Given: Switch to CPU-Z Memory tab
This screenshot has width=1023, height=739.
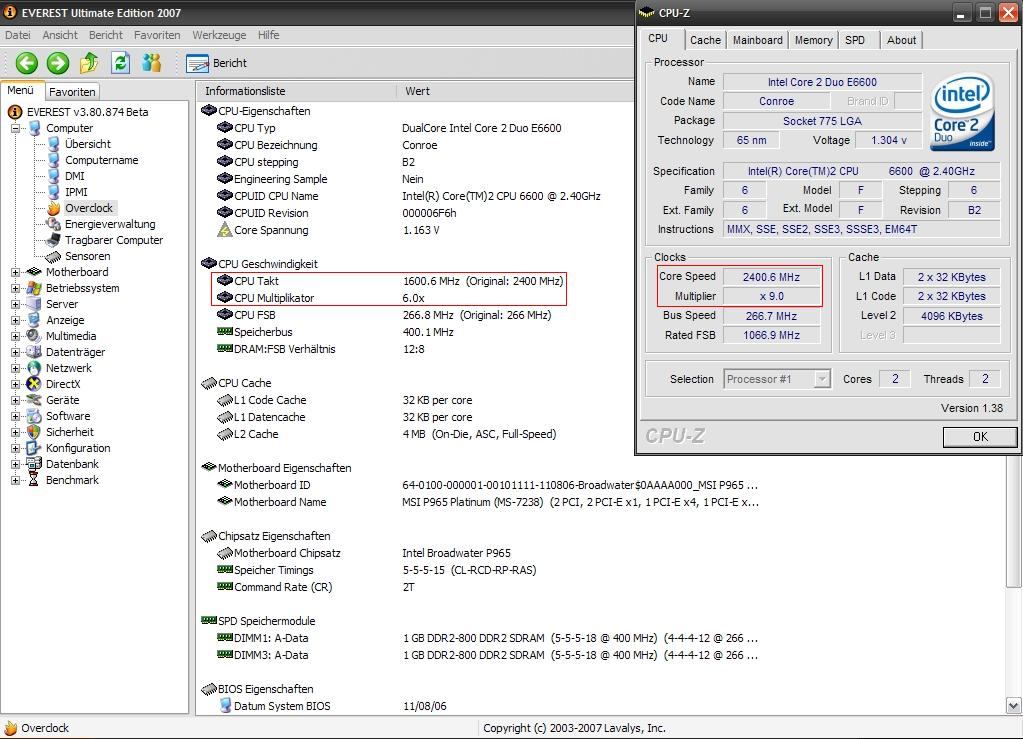Looking at the screenshot, I should click(x=814, y=40).
